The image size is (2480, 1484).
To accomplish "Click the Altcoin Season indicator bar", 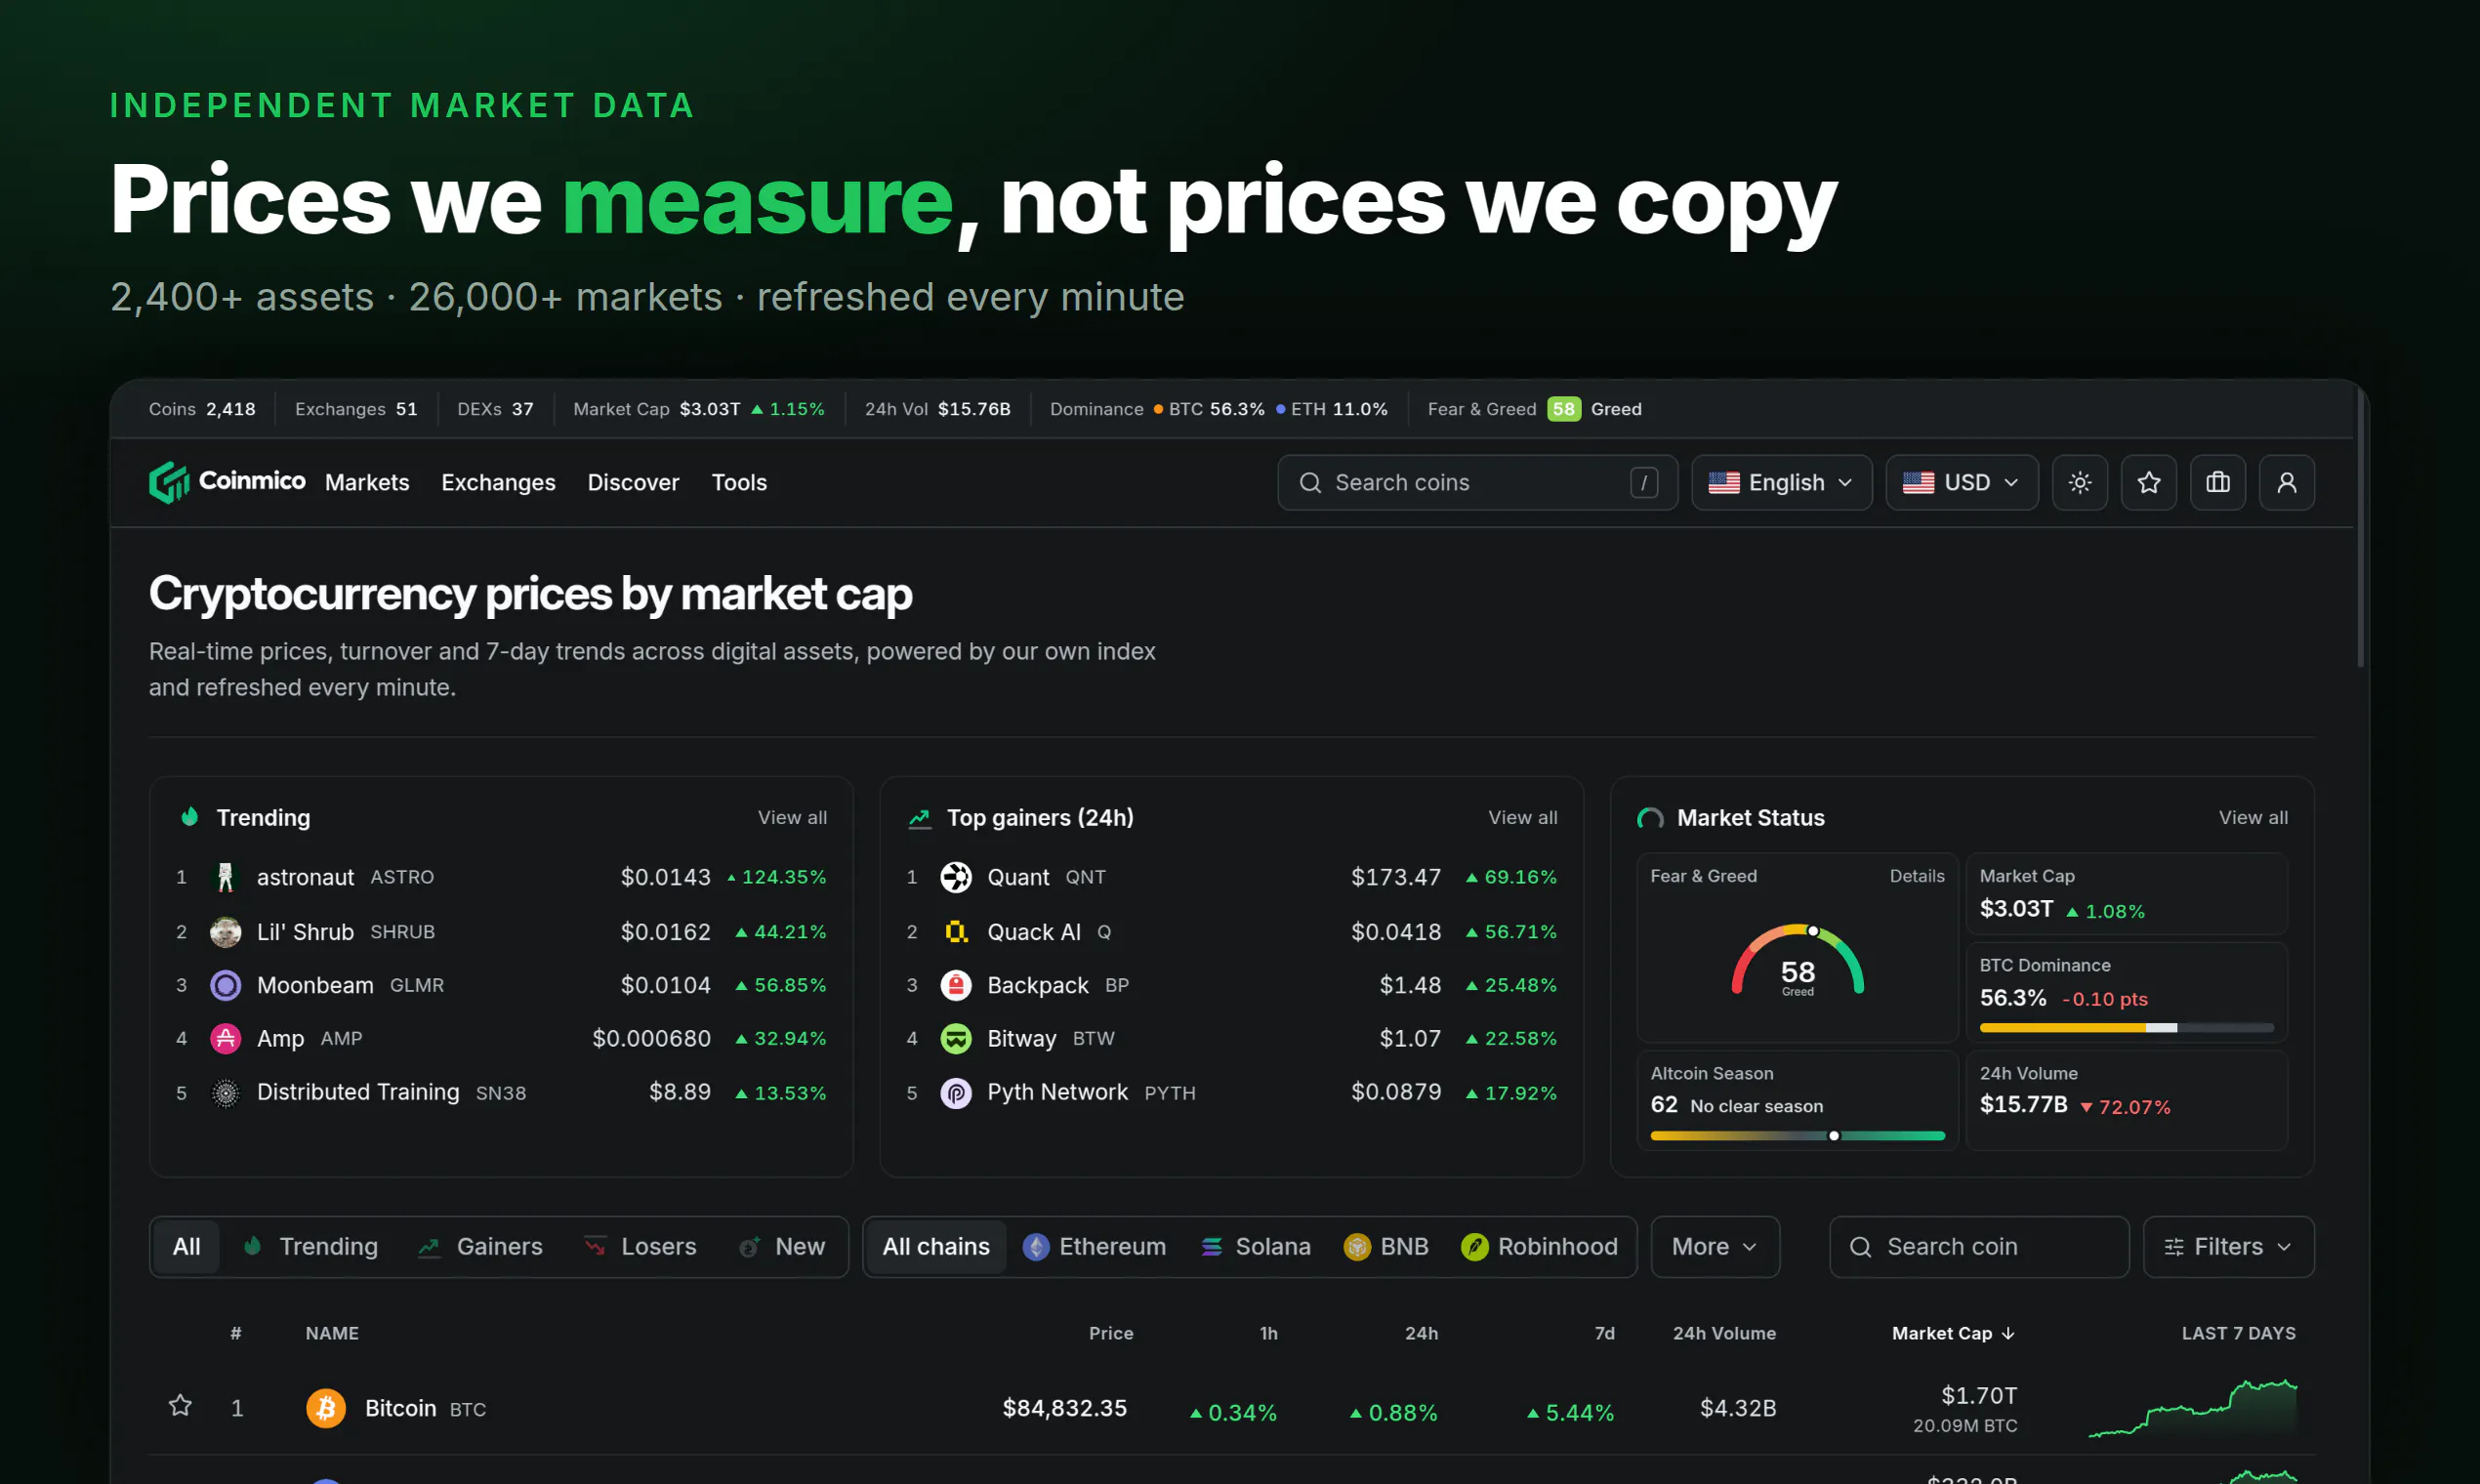I will tap(1797, 1136).
